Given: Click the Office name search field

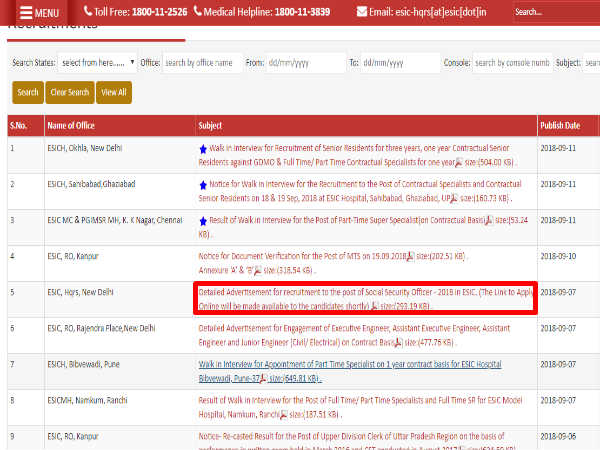Looking at the screenshot, I should (x=202, y=62).
